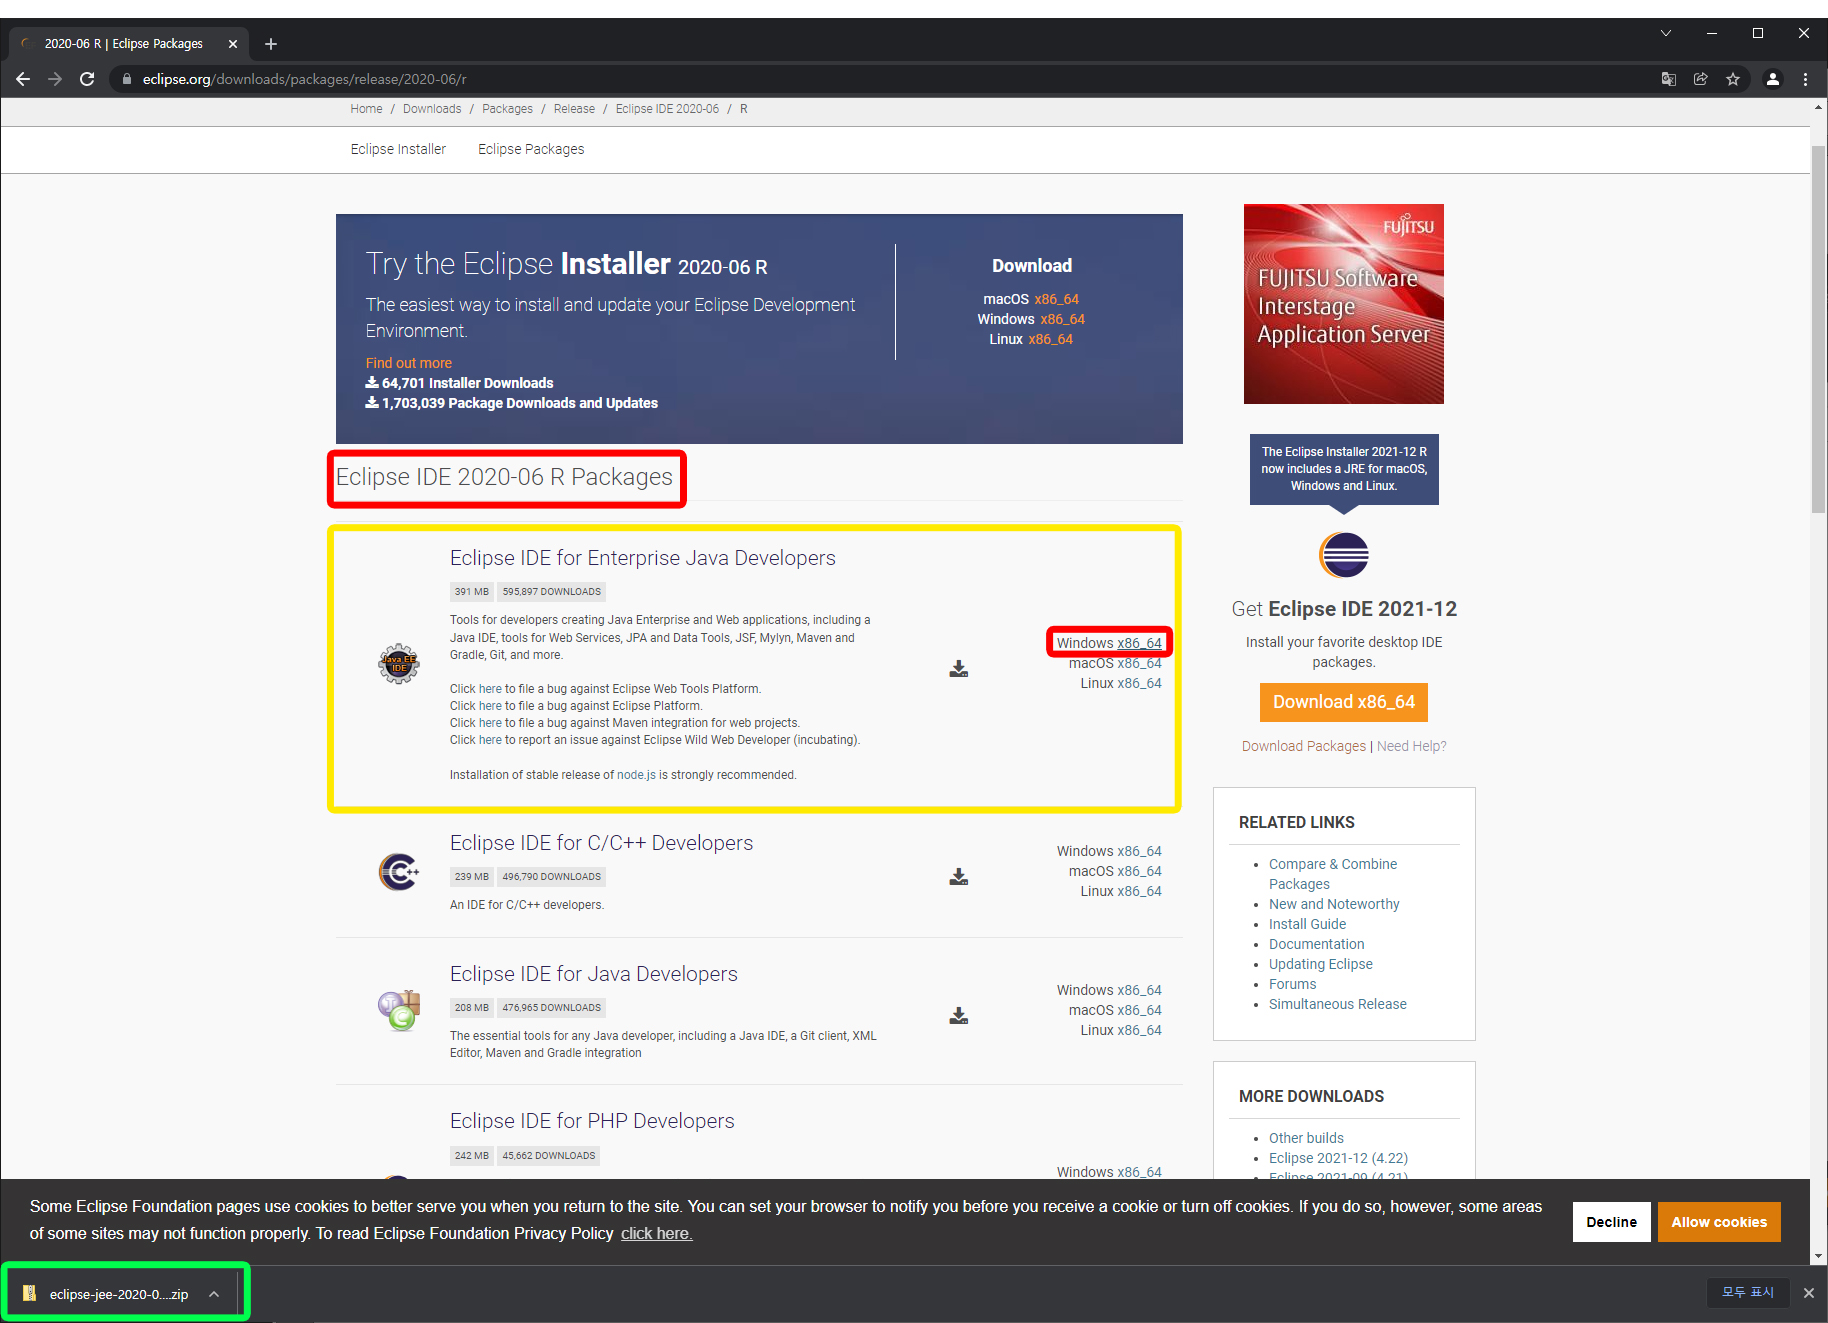Open Eclipse 2021-12 (4.22) link
The width and height of the screenshot is (1828, 1323).
point(1338,1158)
